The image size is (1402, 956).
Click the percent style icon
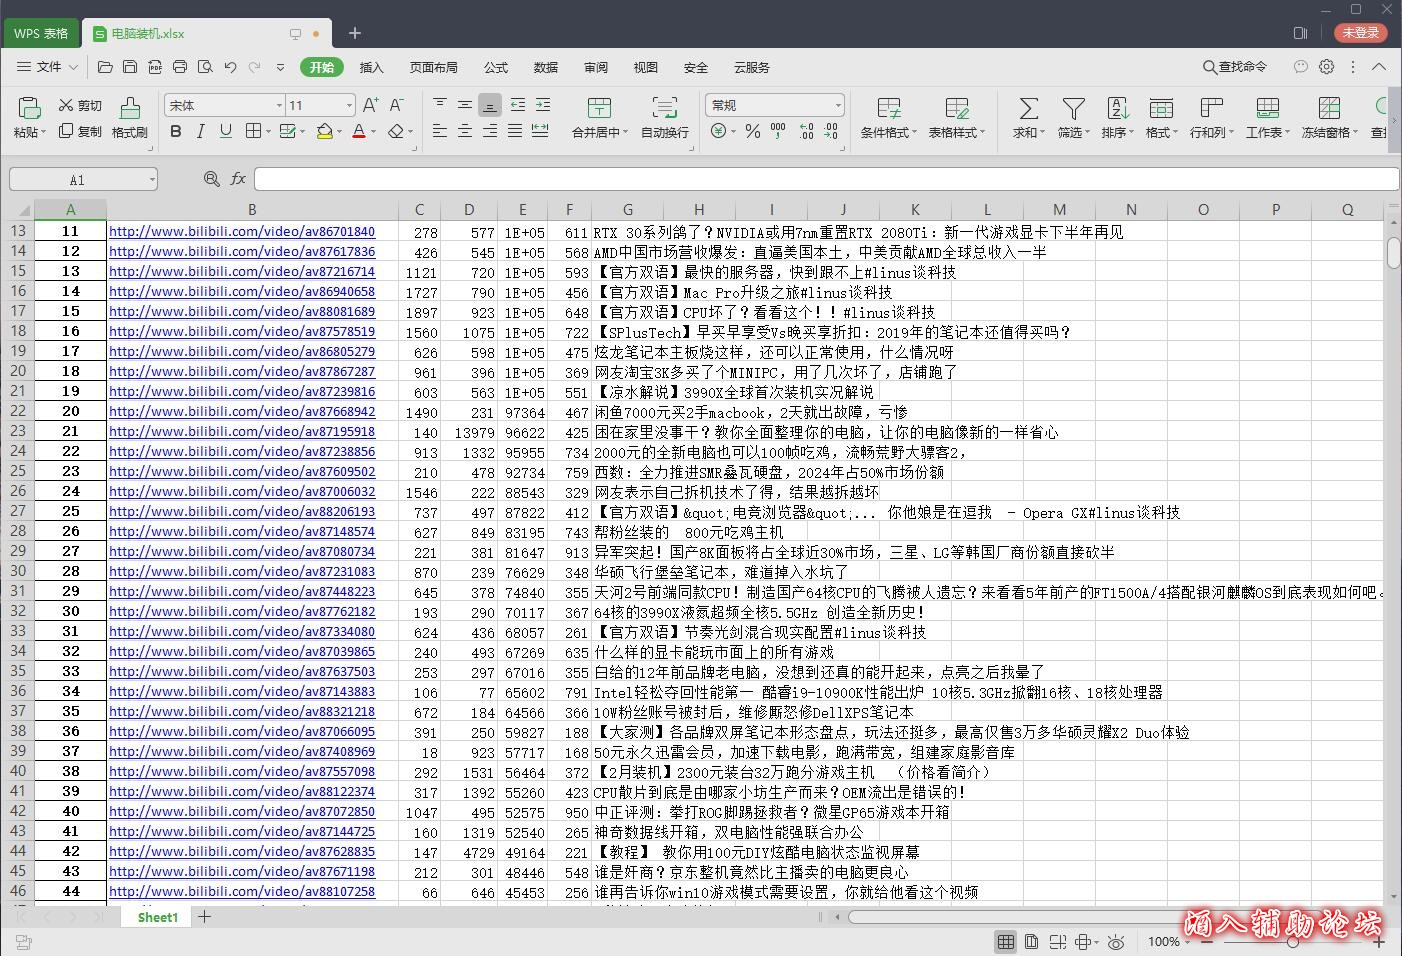tap(753, 131)
